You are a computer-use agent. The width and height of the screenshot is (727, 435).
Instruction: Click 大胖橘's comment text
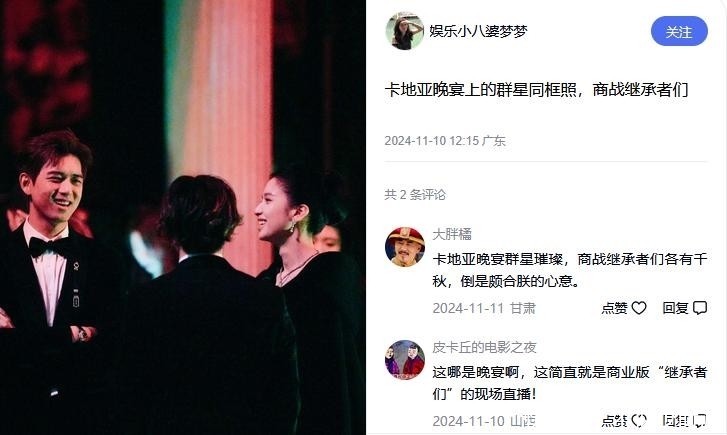pos(570,270)
